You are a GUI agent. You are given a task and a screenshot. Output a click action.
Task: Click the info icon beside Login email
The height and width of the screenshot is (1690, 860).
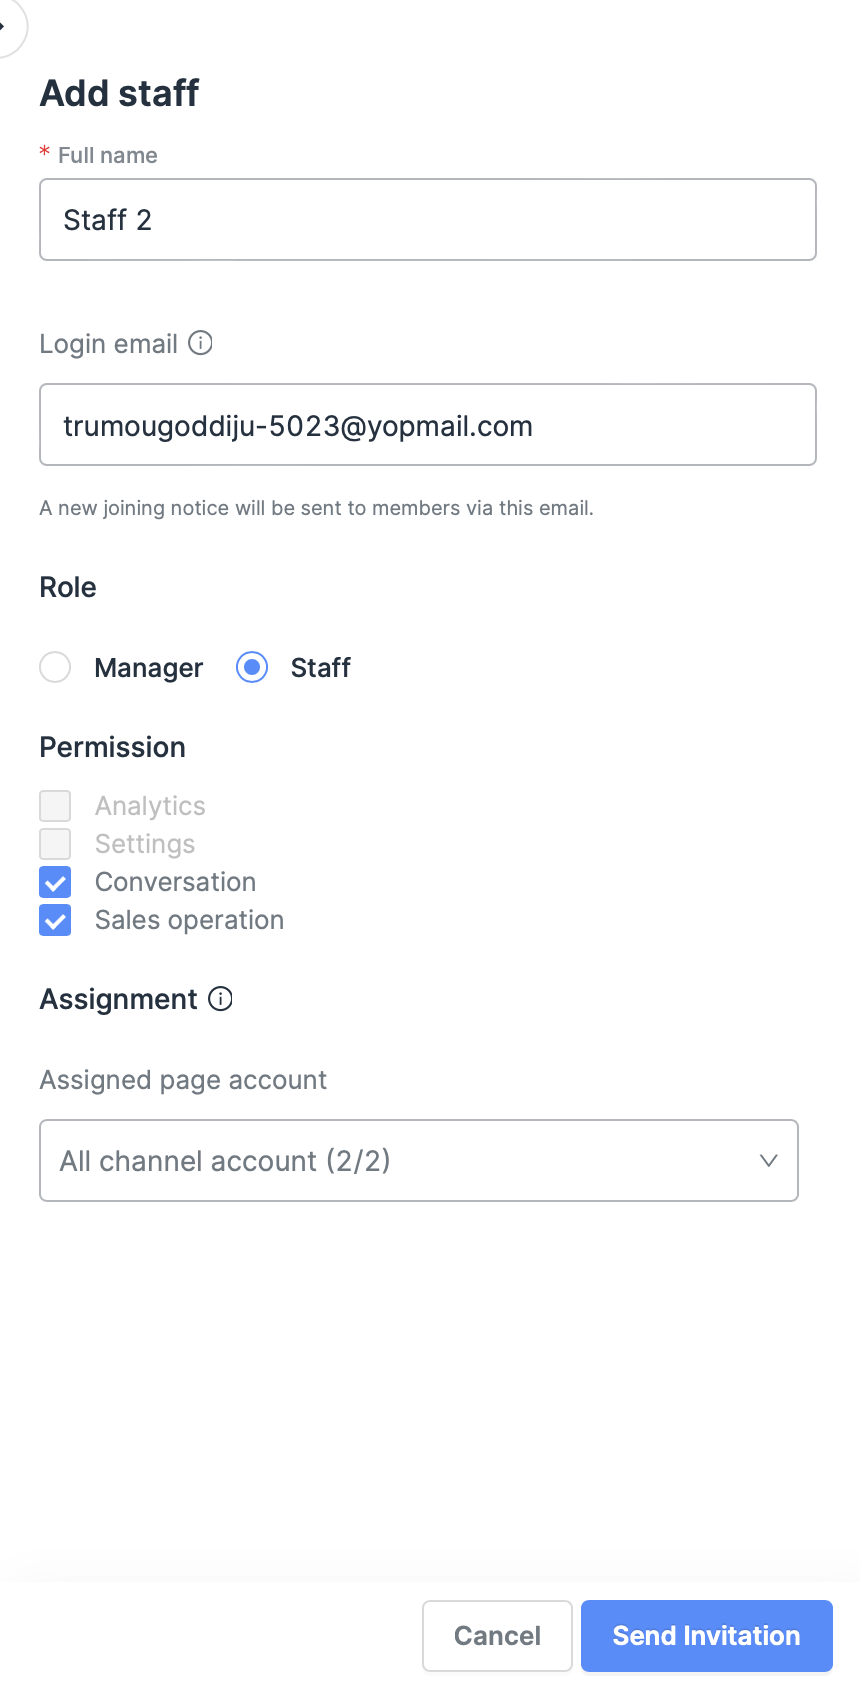pyautogui.click(x=201, y=343)
